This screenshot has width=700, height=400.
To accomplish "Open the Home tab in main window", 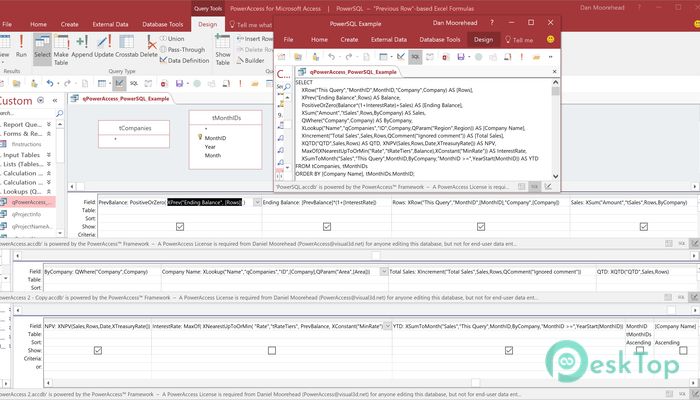I will (x=38, y=25).
